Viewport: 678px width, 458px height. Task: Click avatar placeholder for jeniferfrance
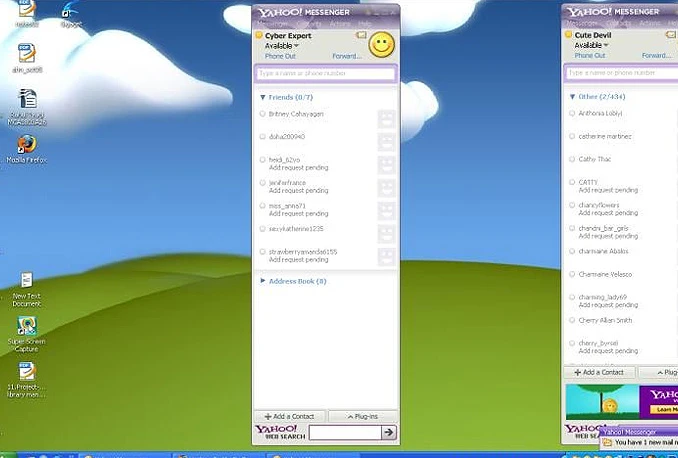coord(386,188)
